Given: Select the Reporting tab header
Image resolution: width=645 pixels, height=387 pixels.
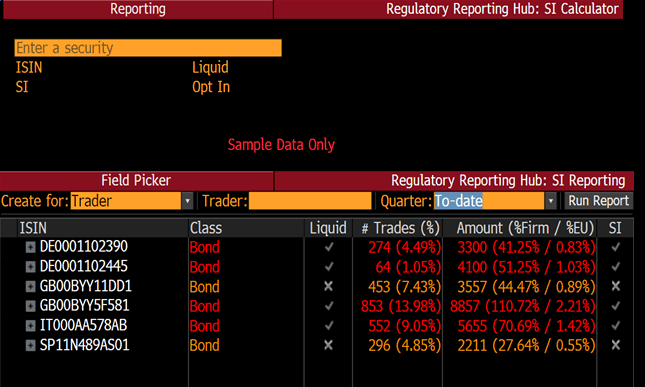Looking at the screenshot, I should (138, 9).
